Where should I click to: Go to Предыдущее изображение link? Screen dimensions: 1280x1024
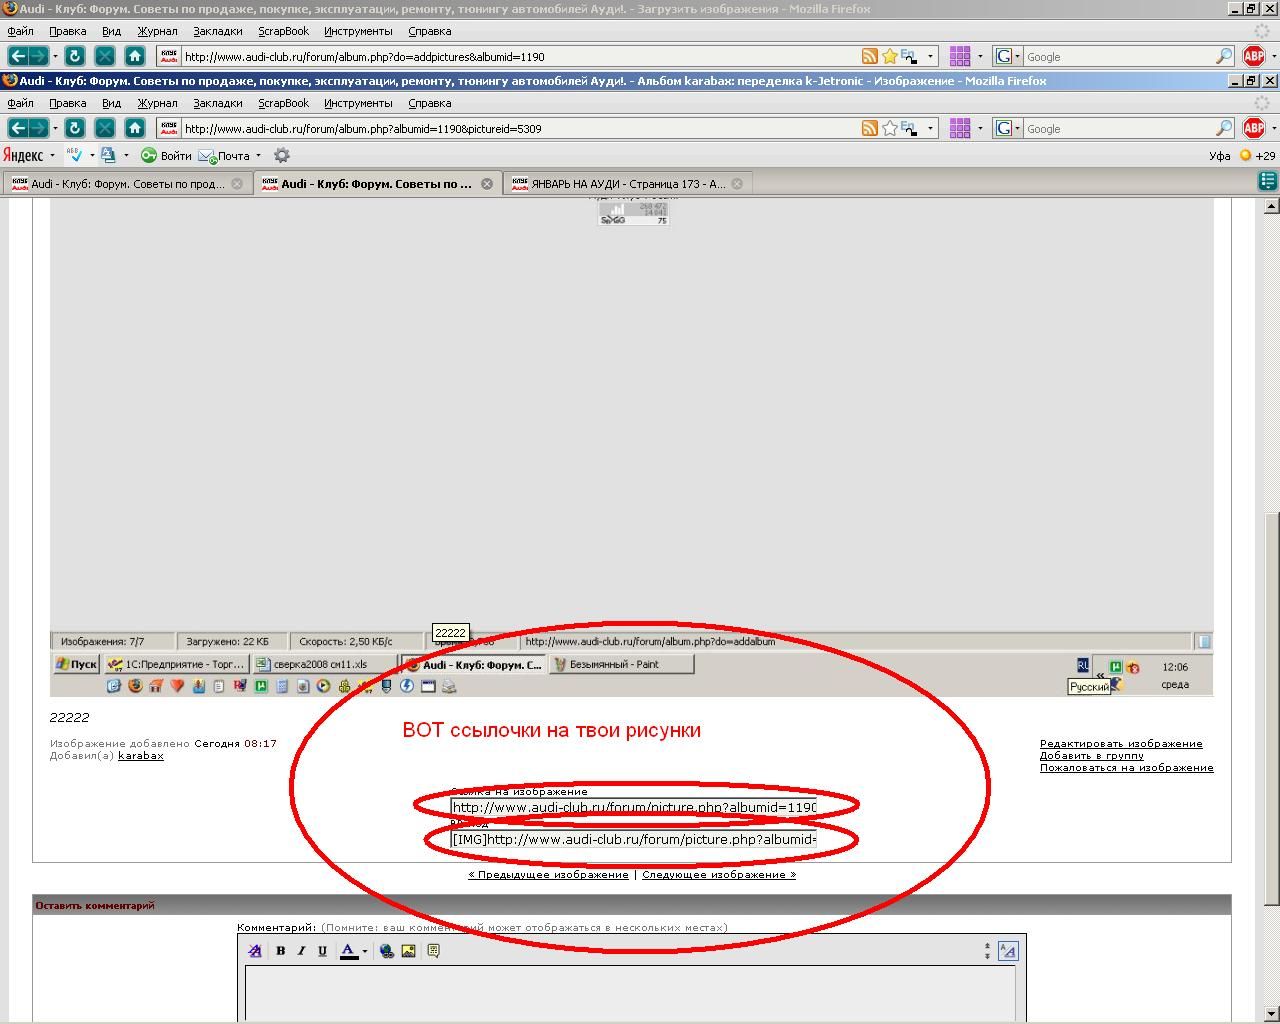click(548, 875)
